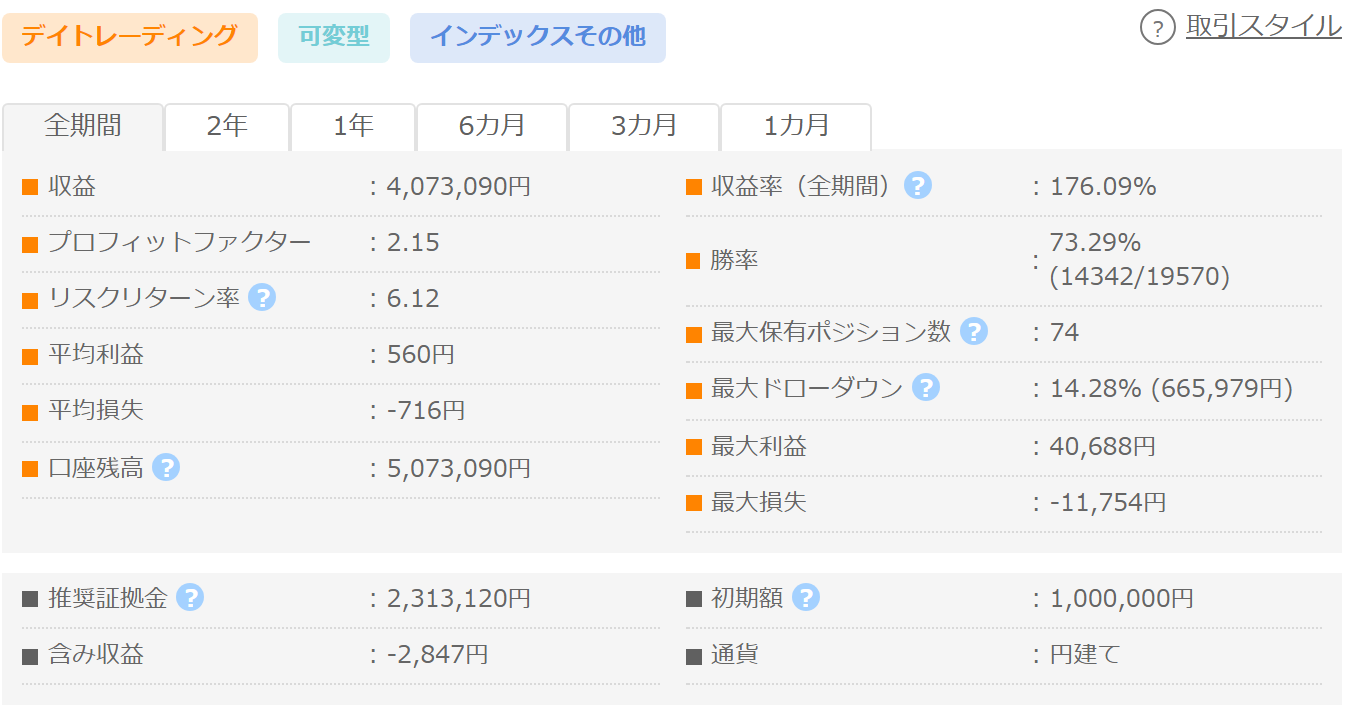
Task: Click the 平均利益 label
Action: (96, 355)
